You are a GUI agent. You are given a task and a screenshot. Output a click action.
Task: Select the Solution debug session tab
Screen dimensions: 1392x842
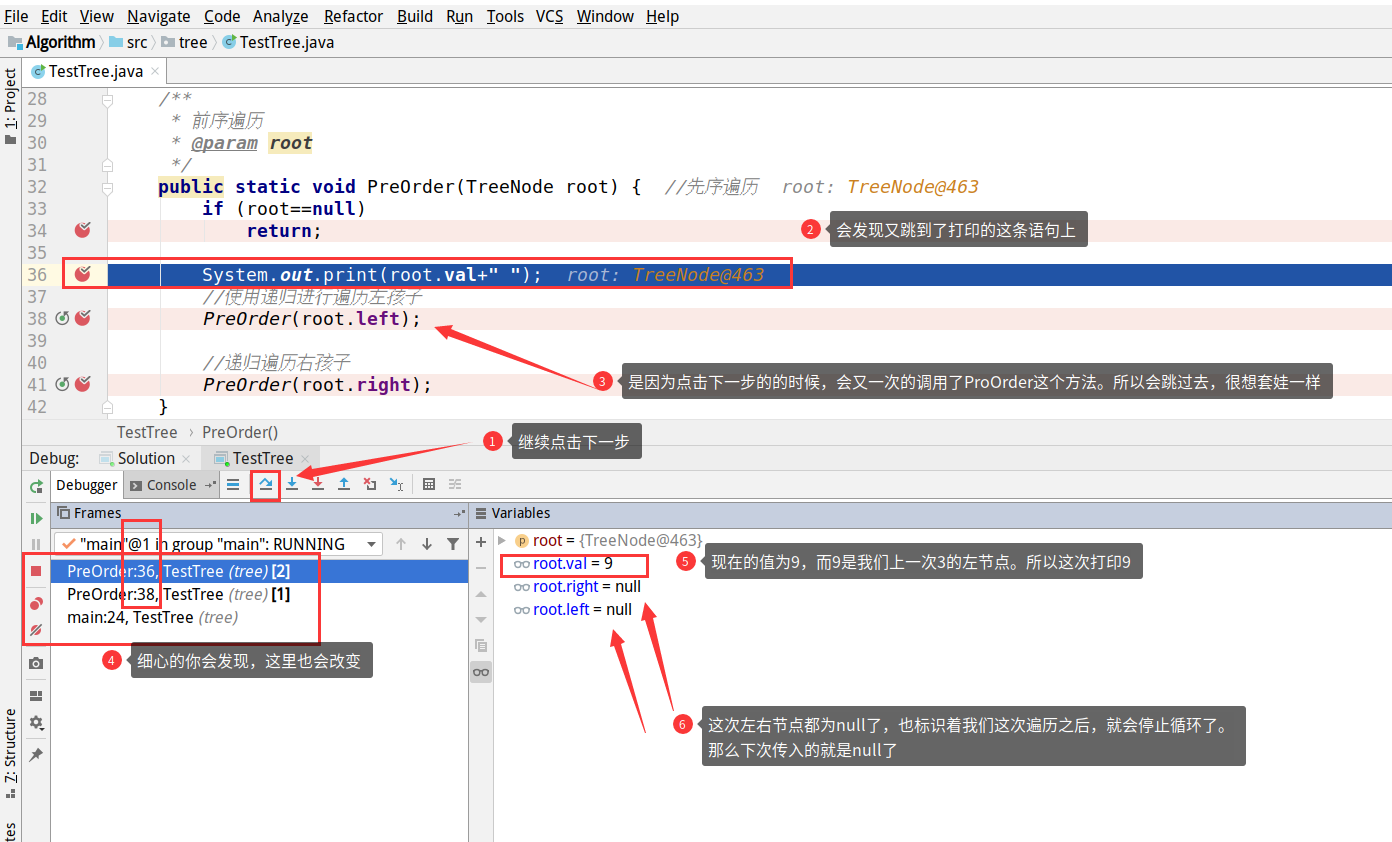(146, 458)
